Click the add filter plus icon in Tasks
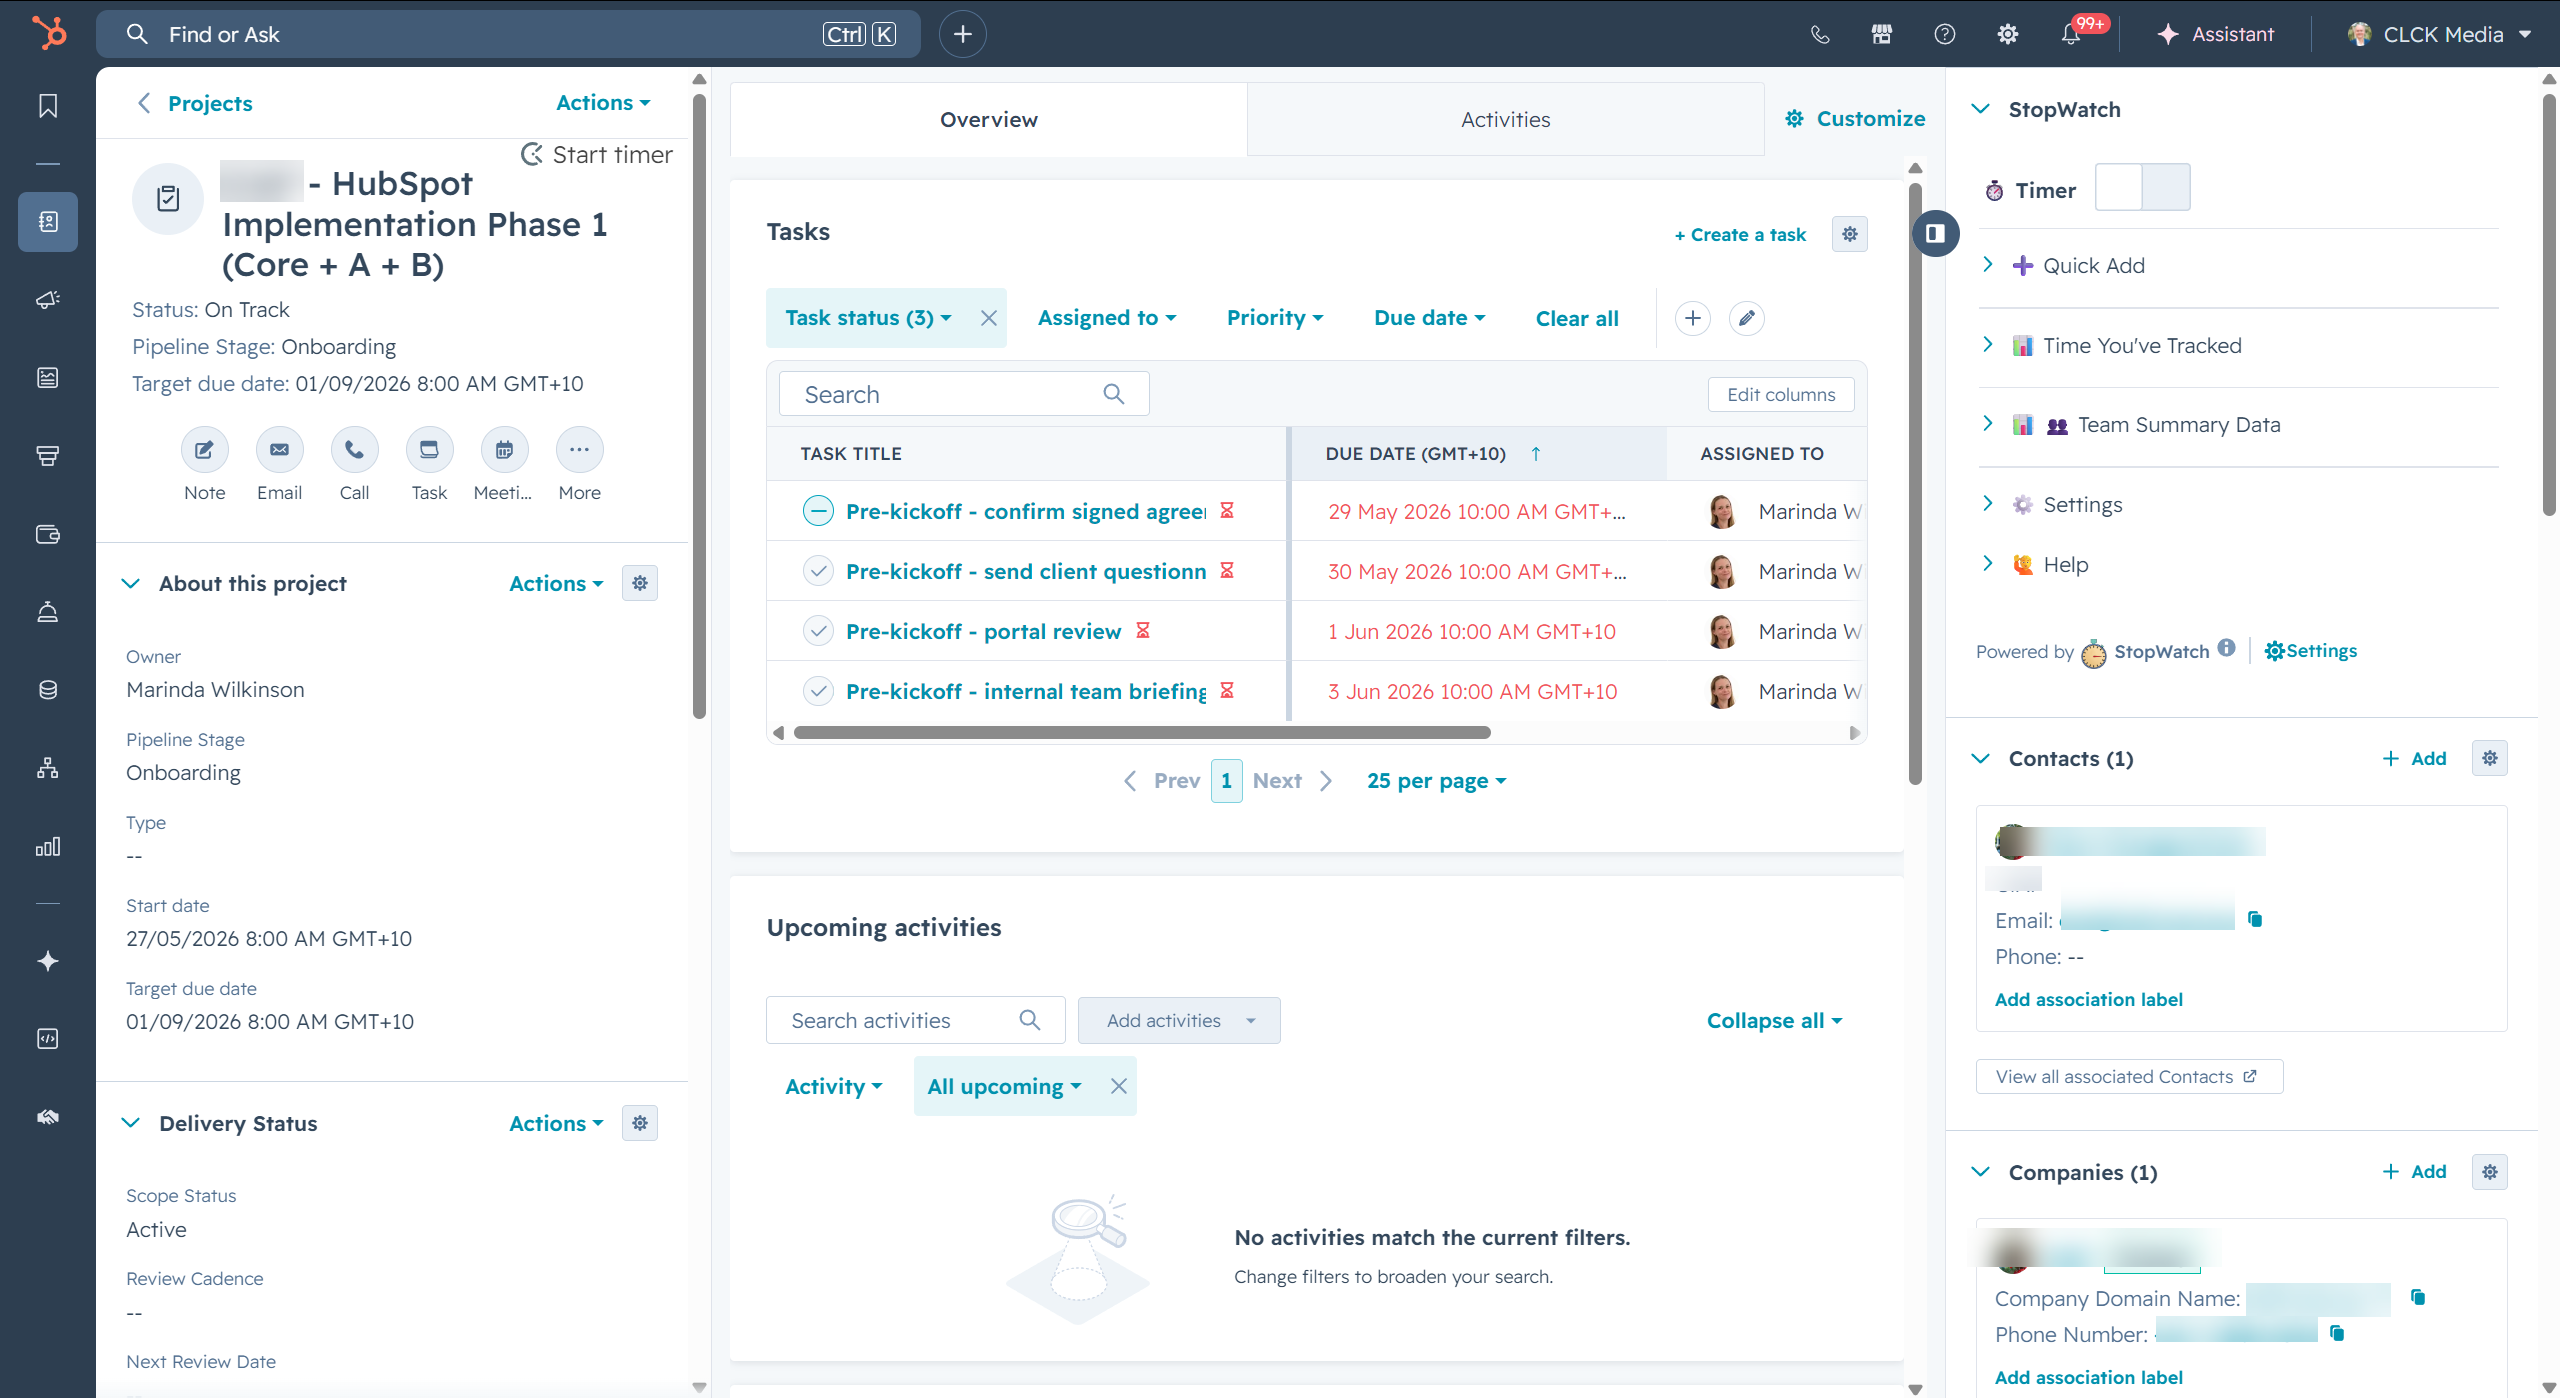This screenshot has height=1398, width=2560. pyautogui.click(x=1693, y=318)
